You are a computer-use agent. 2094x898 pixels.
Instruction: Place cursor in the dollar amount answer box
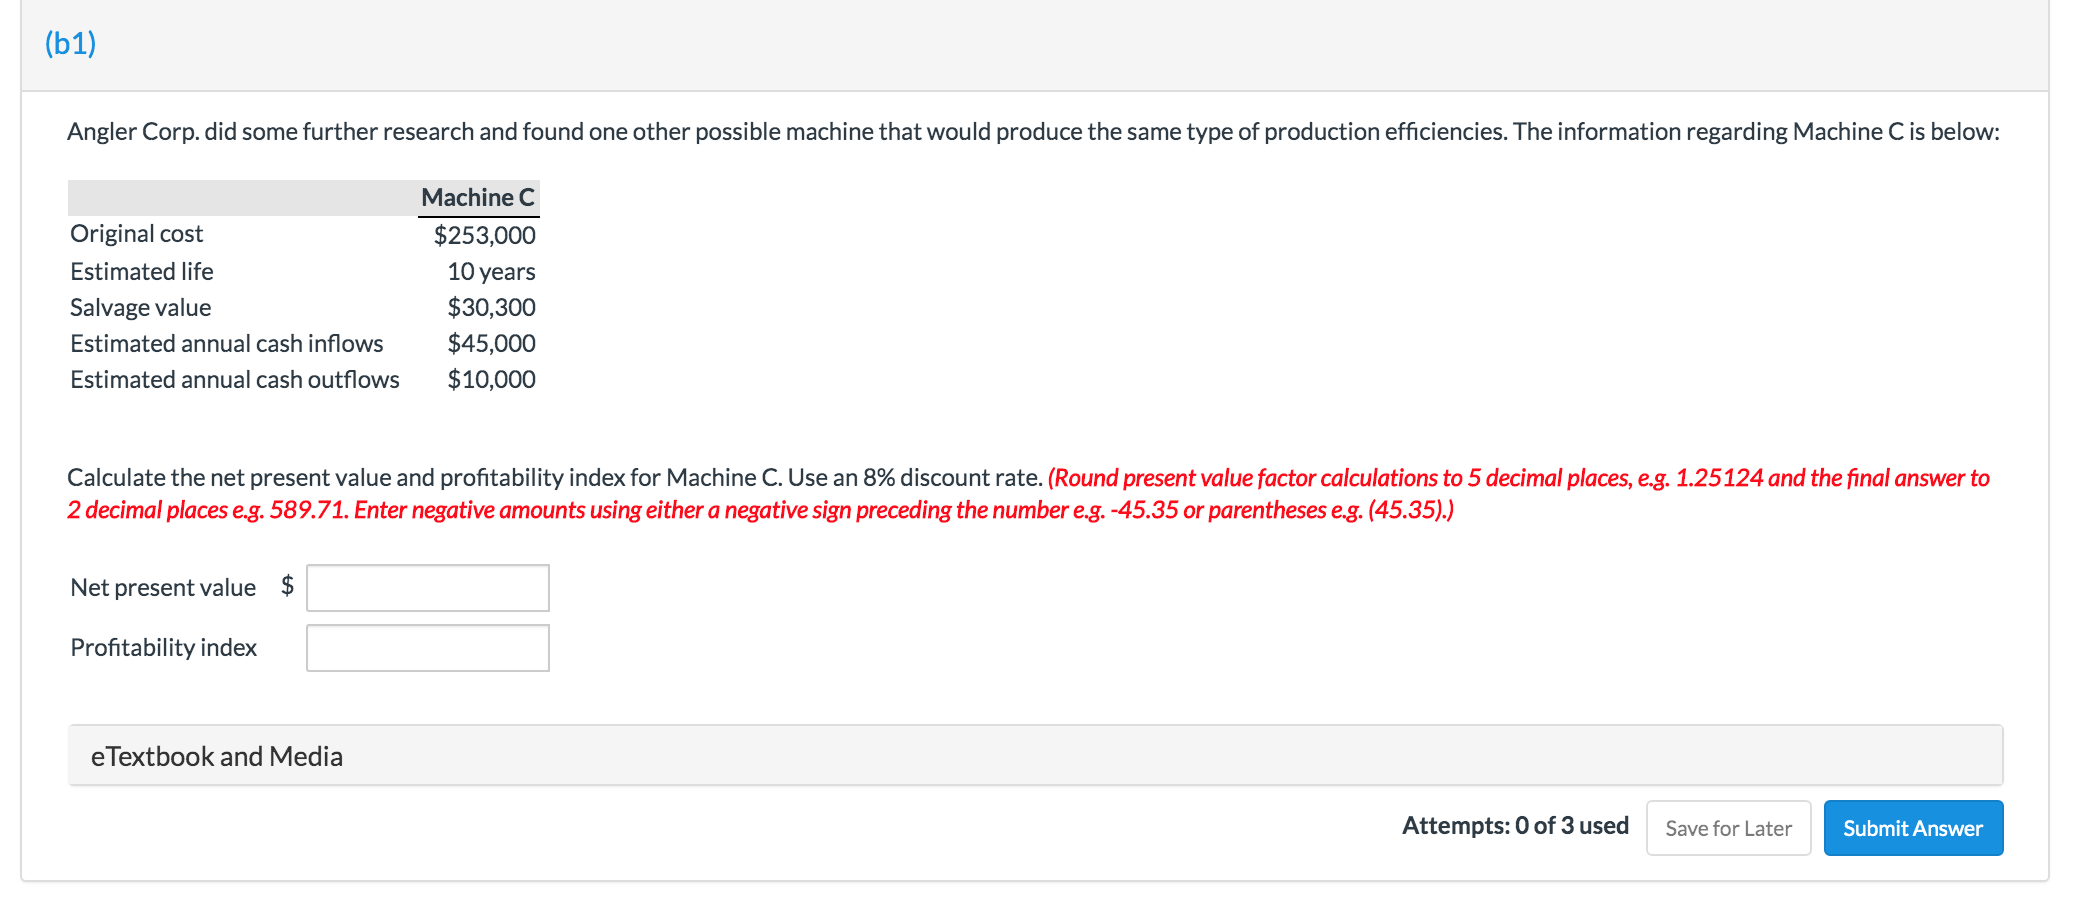[x=427, y=588]
